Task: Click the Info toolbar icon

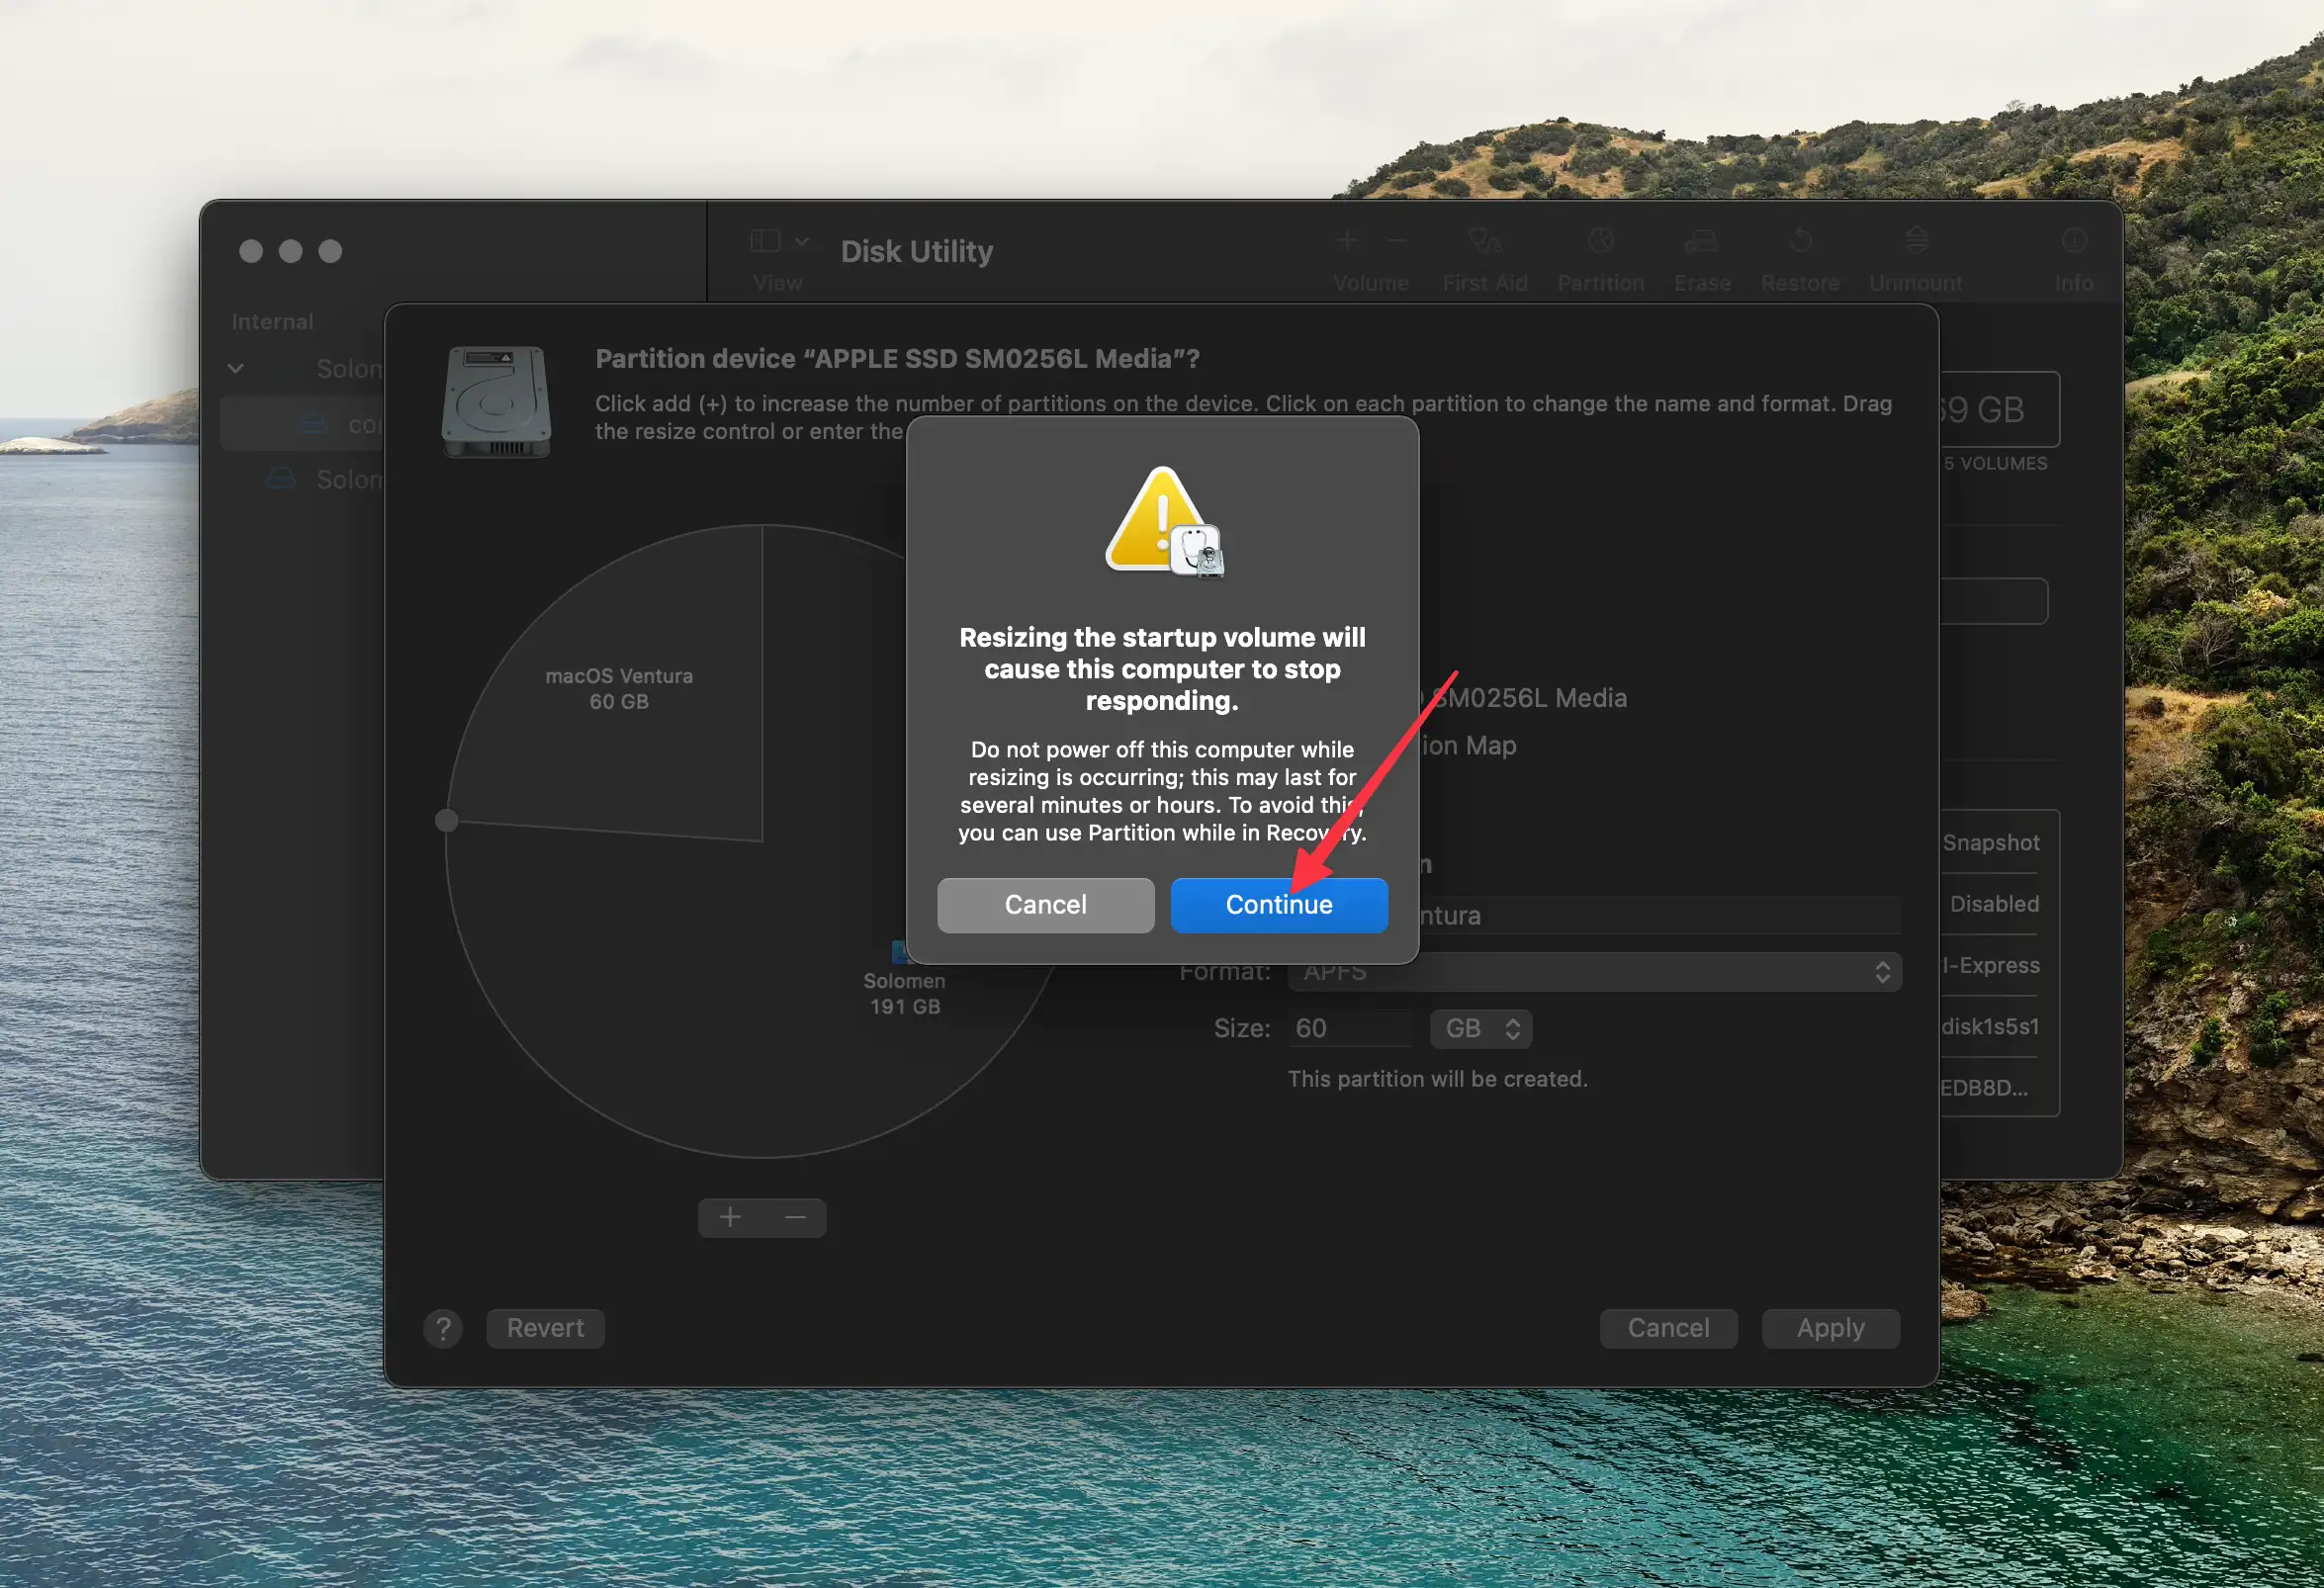Action: pos(2073,241)
